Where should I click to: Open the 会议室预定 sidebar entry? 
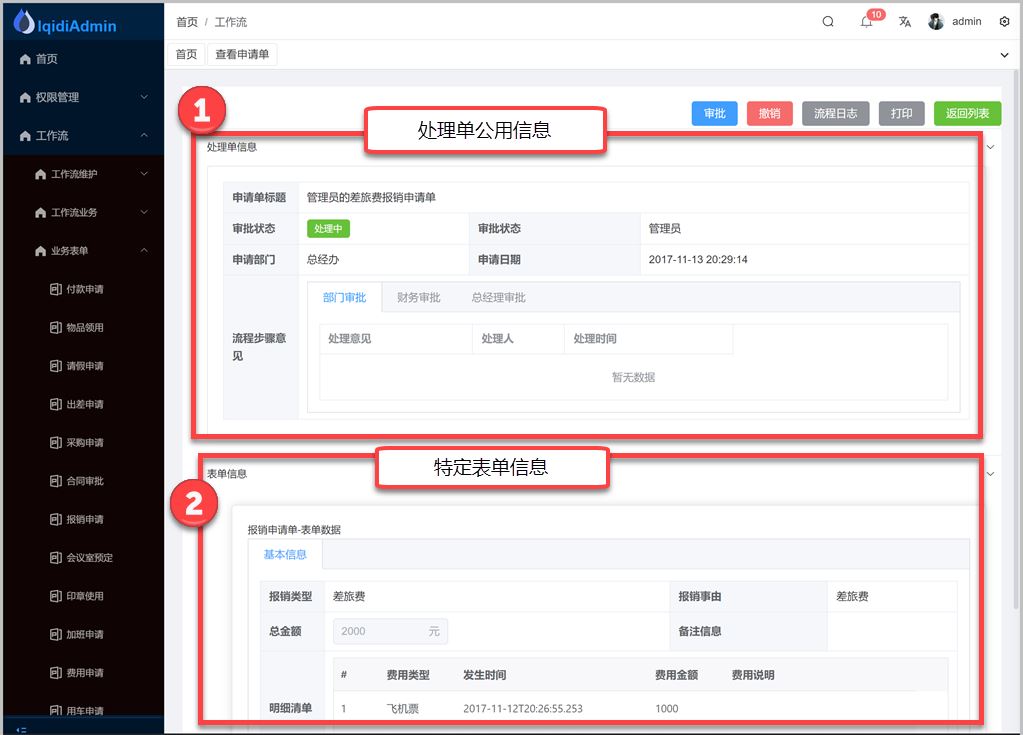point(85,558)
